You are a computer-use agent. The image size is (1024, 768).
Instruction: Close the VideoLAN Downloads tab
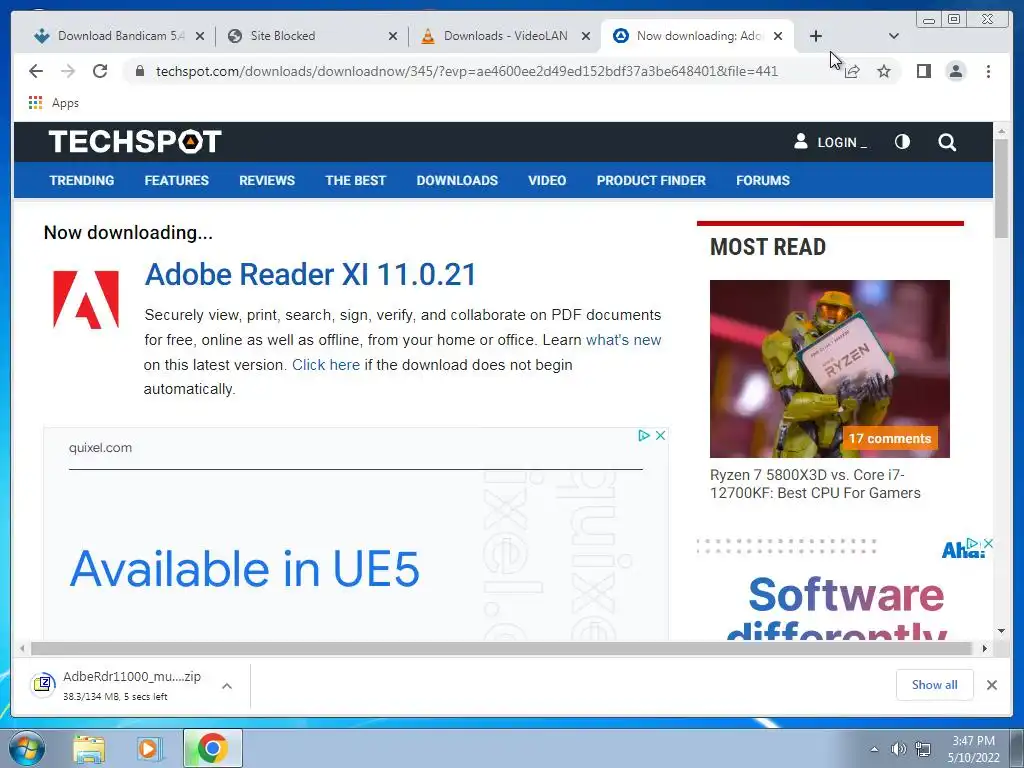586,36
